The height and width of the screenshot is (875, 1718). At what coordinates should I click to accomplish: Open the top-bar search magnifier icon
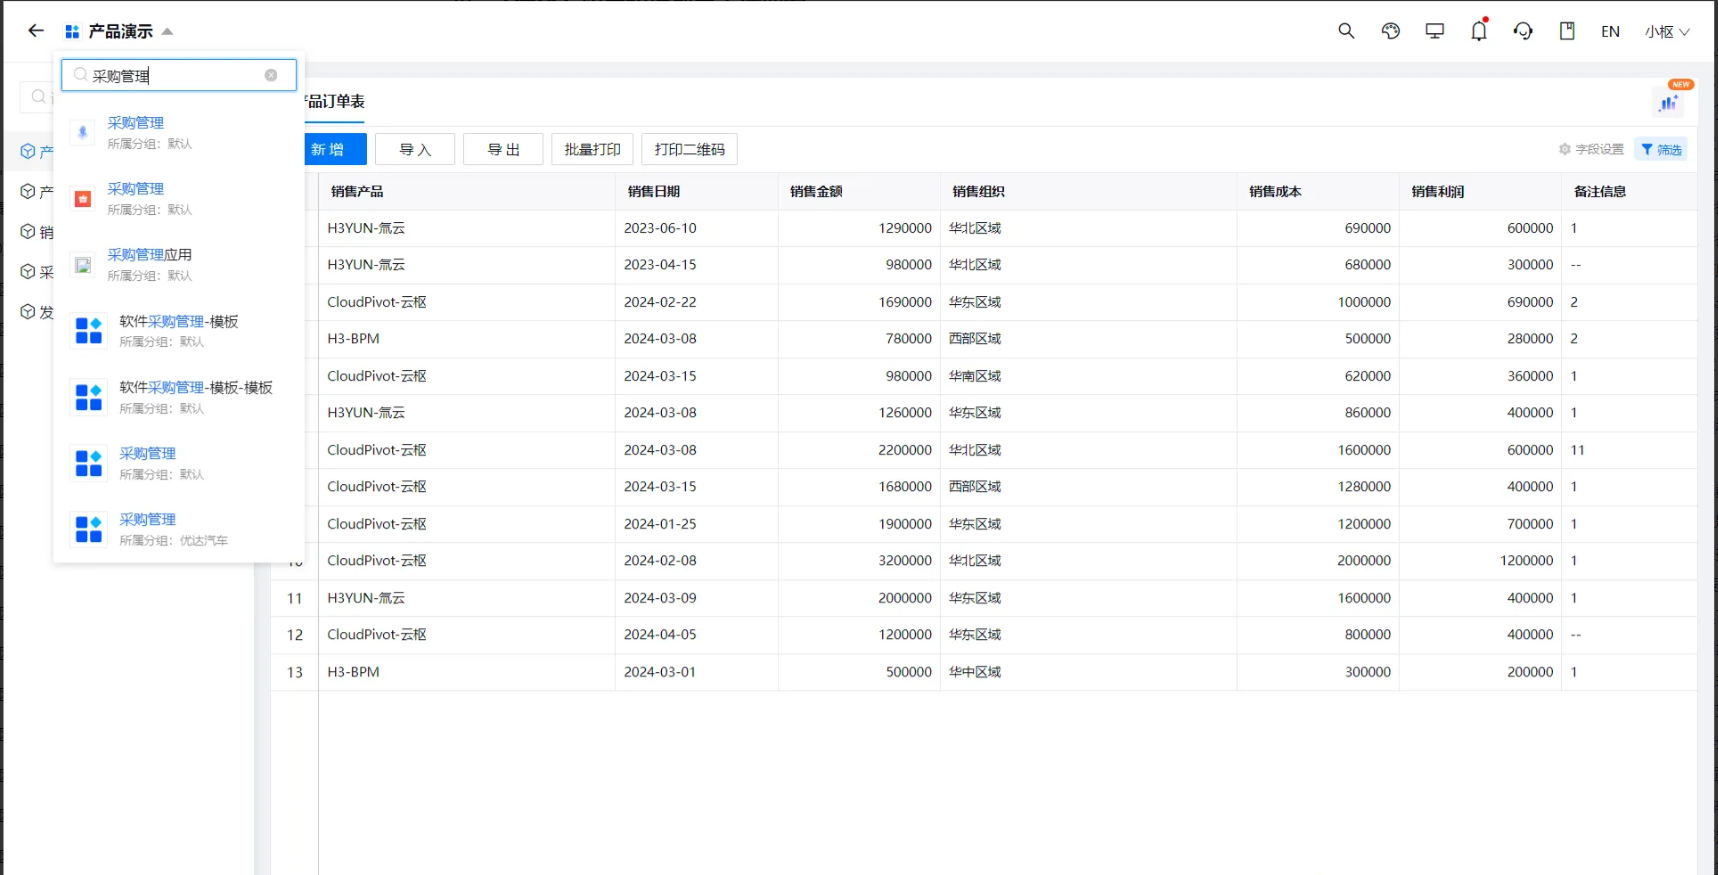coord(1346,31)
